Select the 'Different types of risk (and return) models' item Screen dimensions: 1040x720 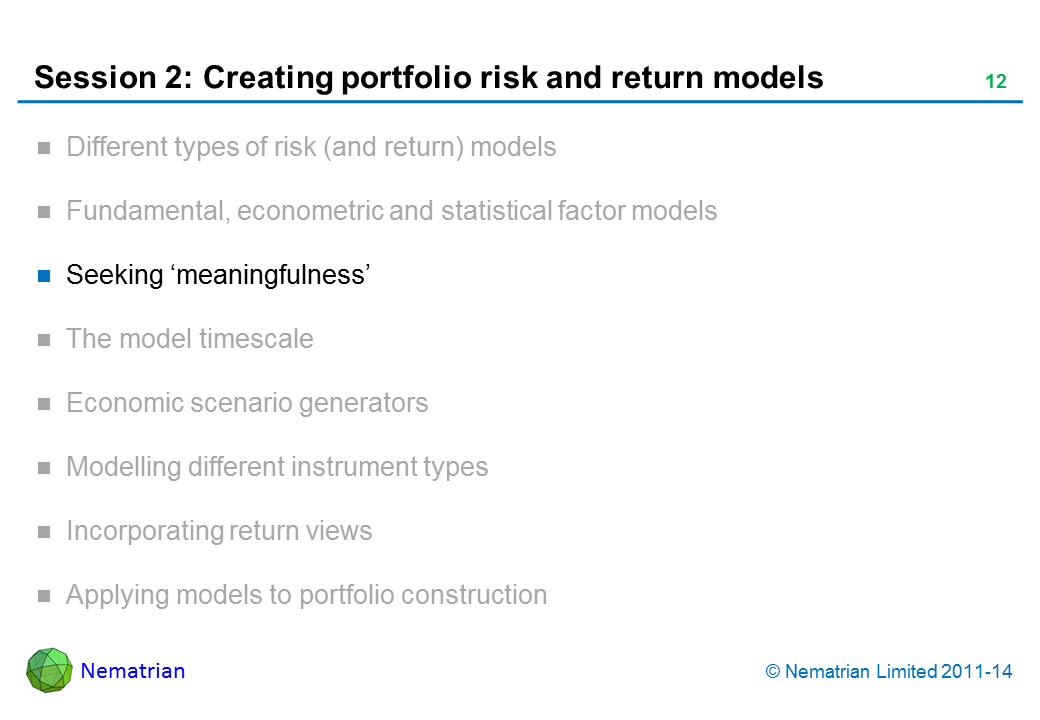[311, 148]
